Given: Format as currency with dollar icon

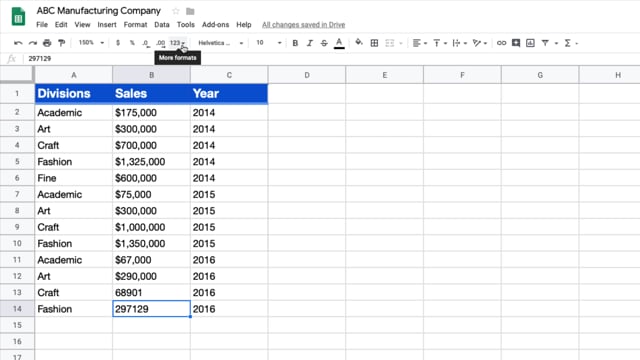Looking at the screenshot, I should [118, 43].
